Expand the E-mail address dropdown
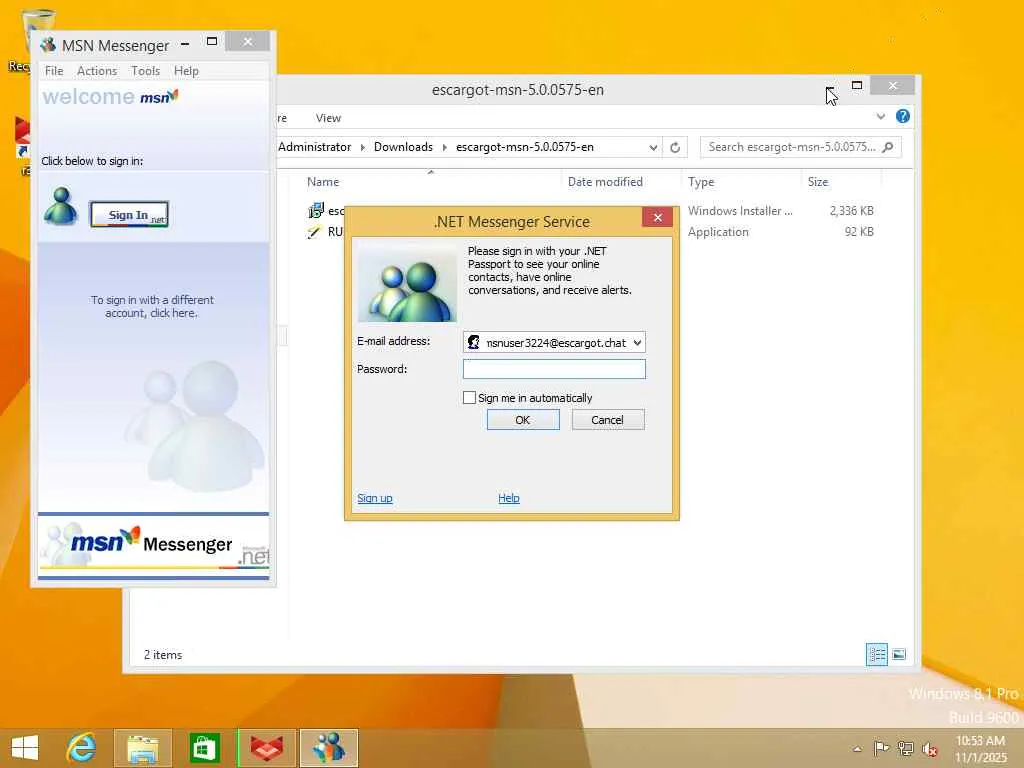1024x768 pixels. click(x=637, y=342)
